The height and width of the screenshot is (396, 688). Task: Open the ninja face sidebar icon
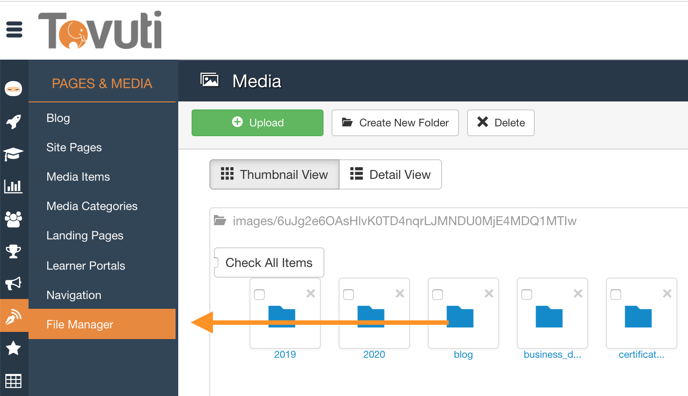pyautogui.click(x=14, y=89)
